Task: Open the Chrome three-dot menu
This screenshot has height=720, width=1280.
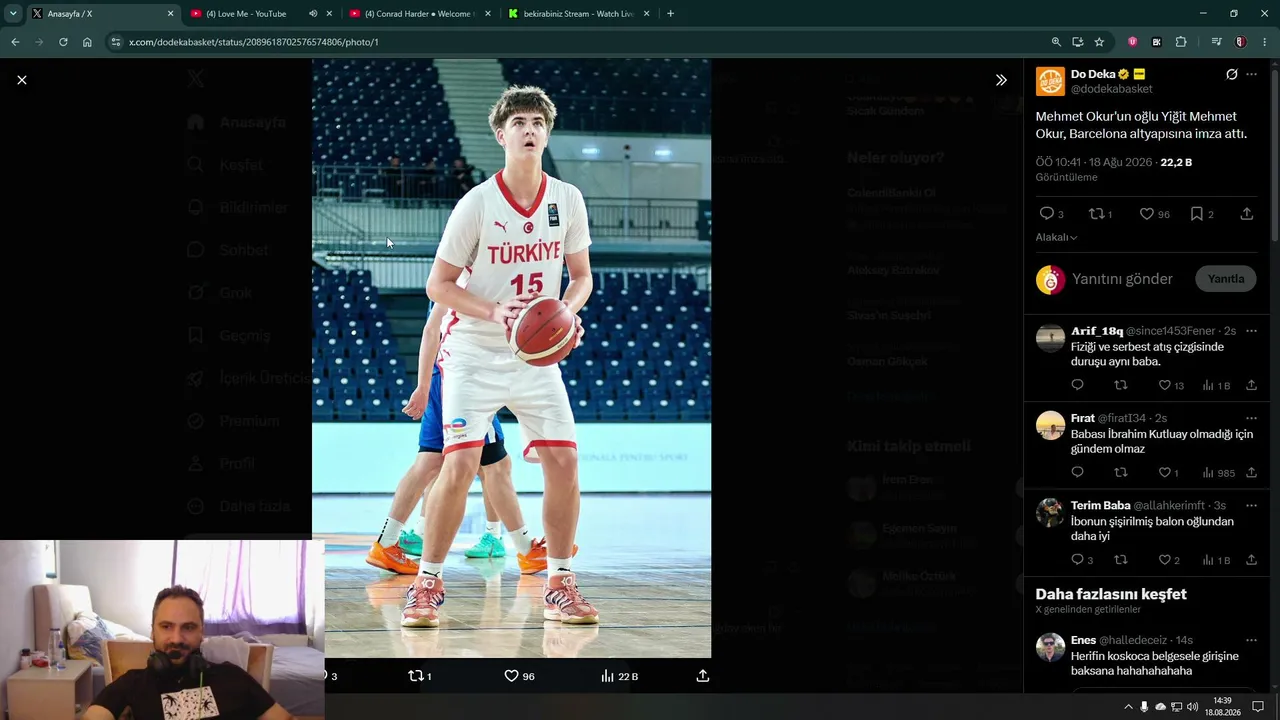Action: pos(1265,42)
